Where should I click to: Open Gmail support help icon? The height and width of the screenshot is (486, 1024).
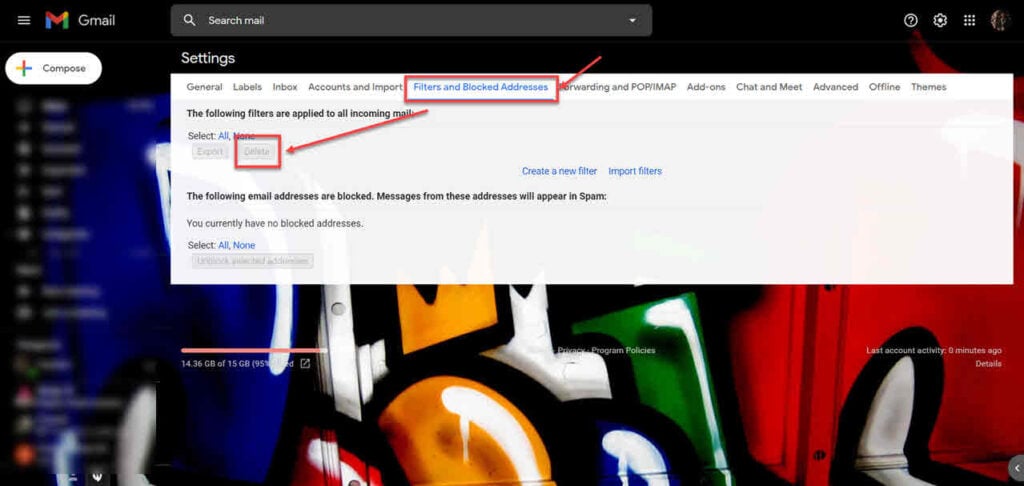point(910,20)
